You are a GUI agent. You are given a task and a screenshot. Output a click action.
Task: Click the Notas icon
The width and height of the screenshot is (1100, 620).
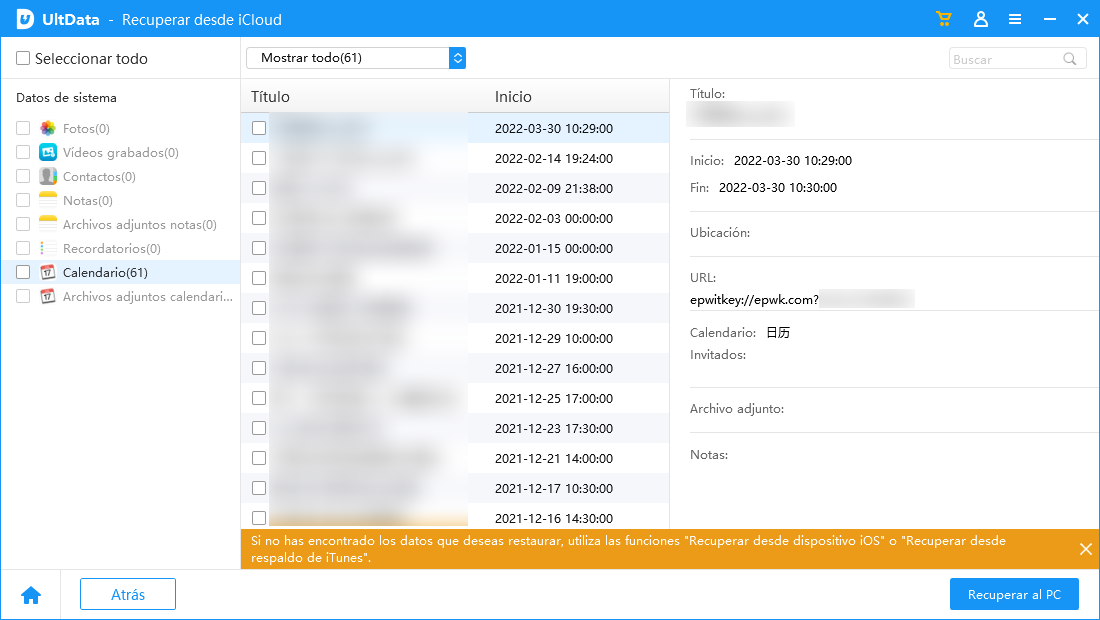[x=48, y=200]
